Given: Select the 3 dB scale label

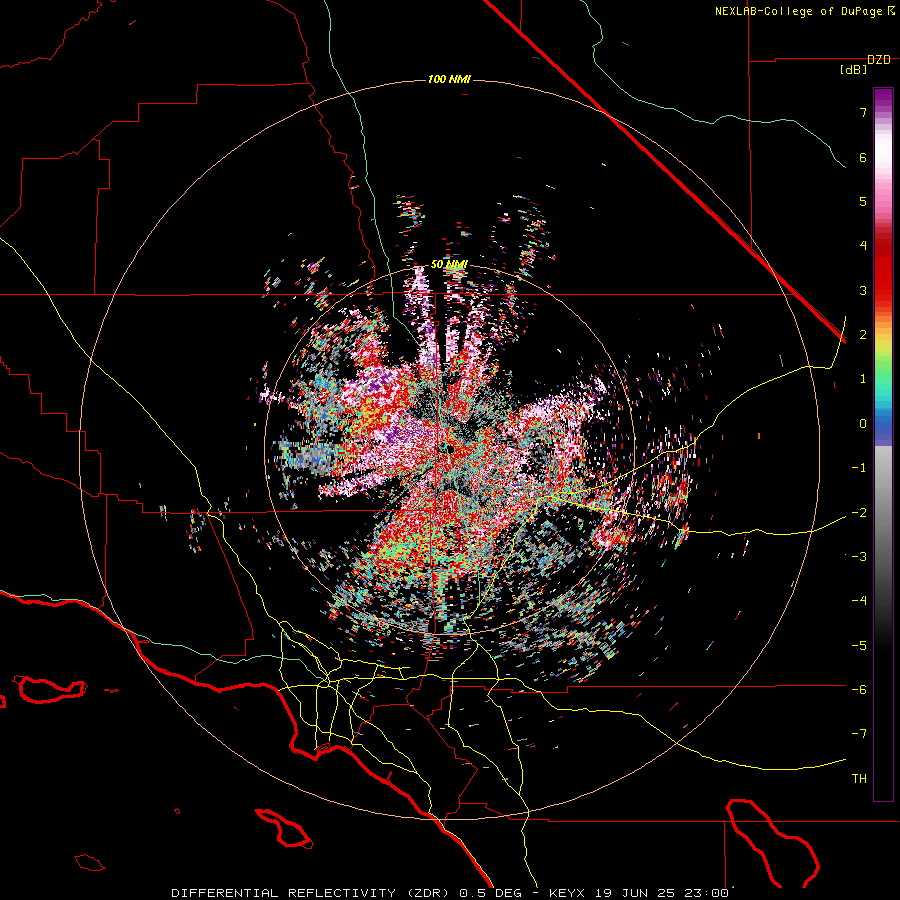Looking at the screenshot, I should pyautogui.click(x=863, y=290).
